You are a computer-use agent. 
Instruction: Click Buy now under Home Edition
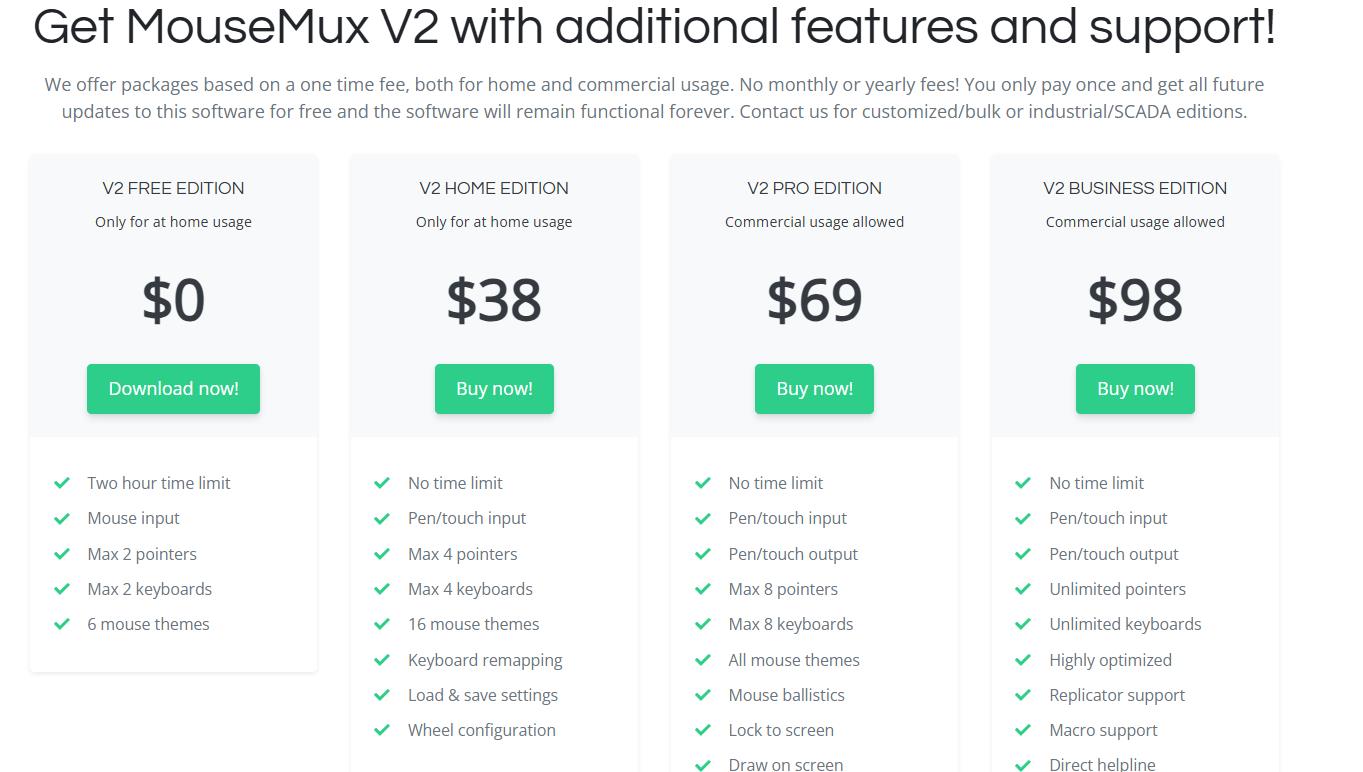[x=494, y=389]
